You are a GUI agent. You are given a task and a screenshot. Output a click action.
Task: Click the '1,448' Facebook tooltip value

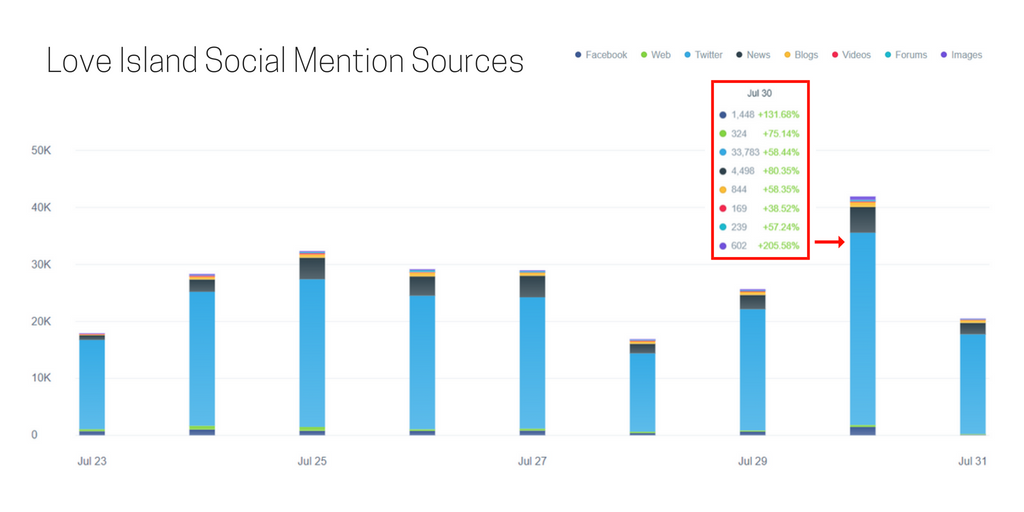[x=743, y=115]
